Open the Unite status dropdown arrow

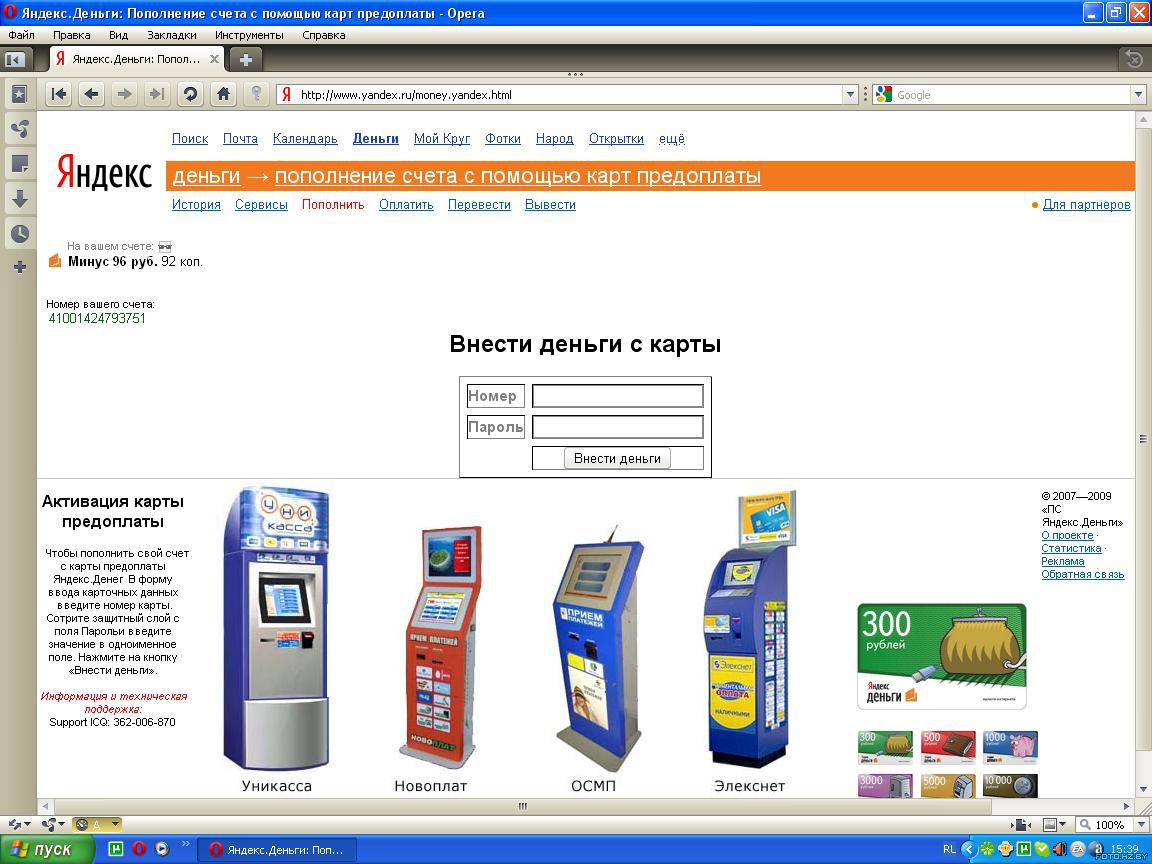[62, 825]
